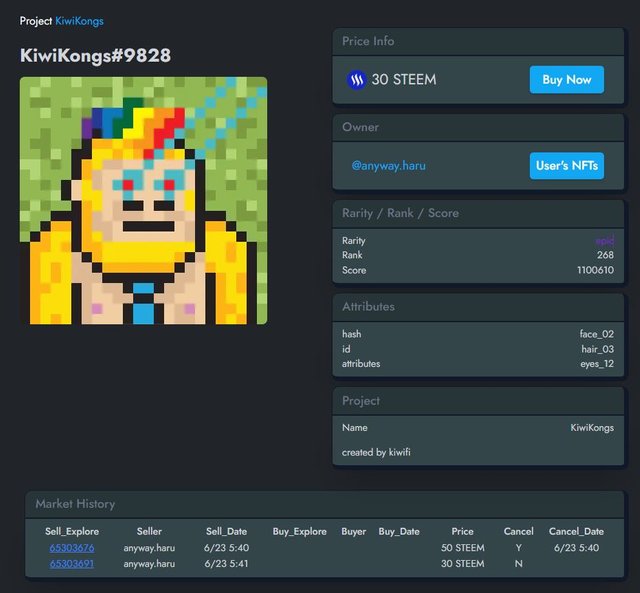Select the epic rarity value
Viewport: 640px width, 593px height.
click(604, 240)
